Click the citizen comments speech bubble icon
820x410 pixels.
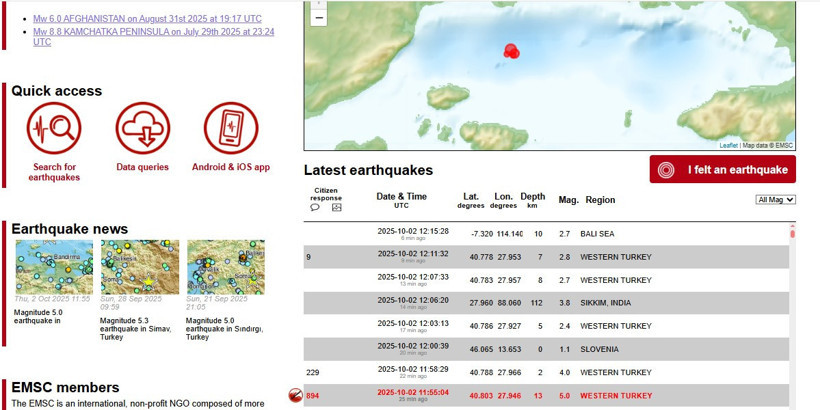(x=315, y=208)
